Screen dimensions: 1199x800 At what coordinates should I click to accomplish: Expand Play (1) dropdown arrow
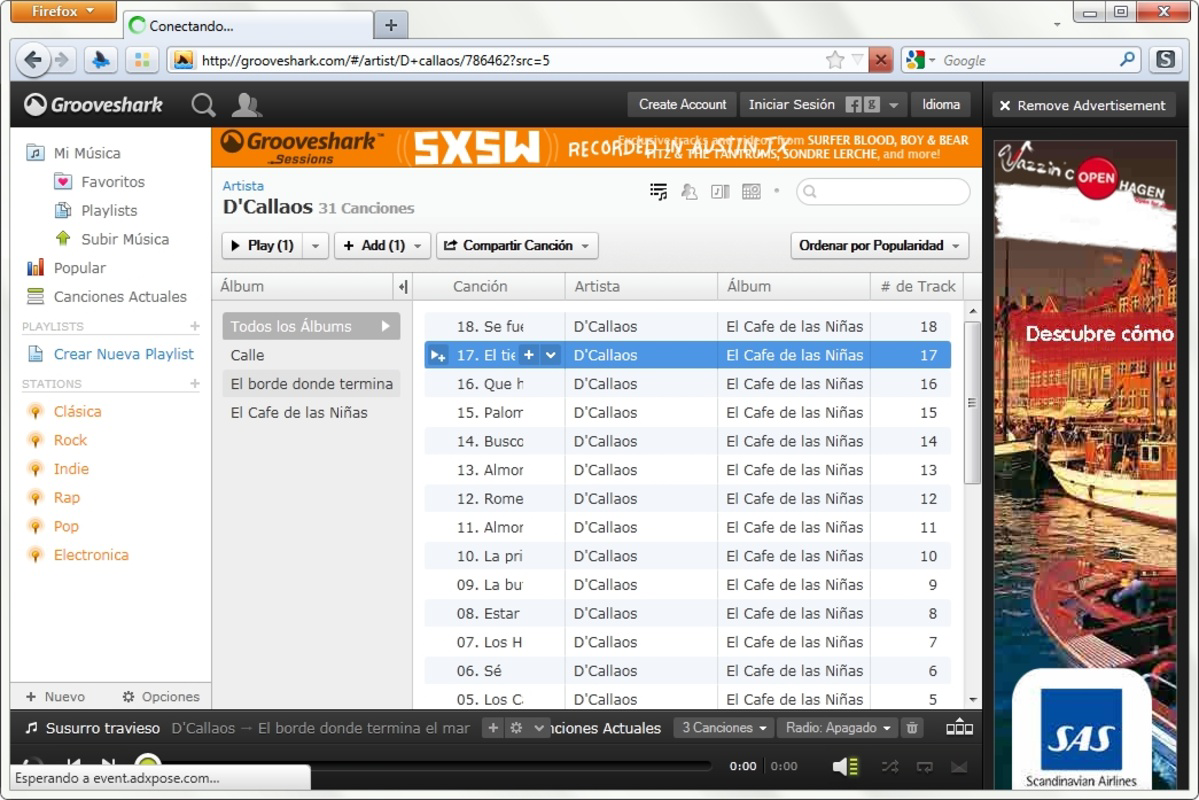pos(315,246)
